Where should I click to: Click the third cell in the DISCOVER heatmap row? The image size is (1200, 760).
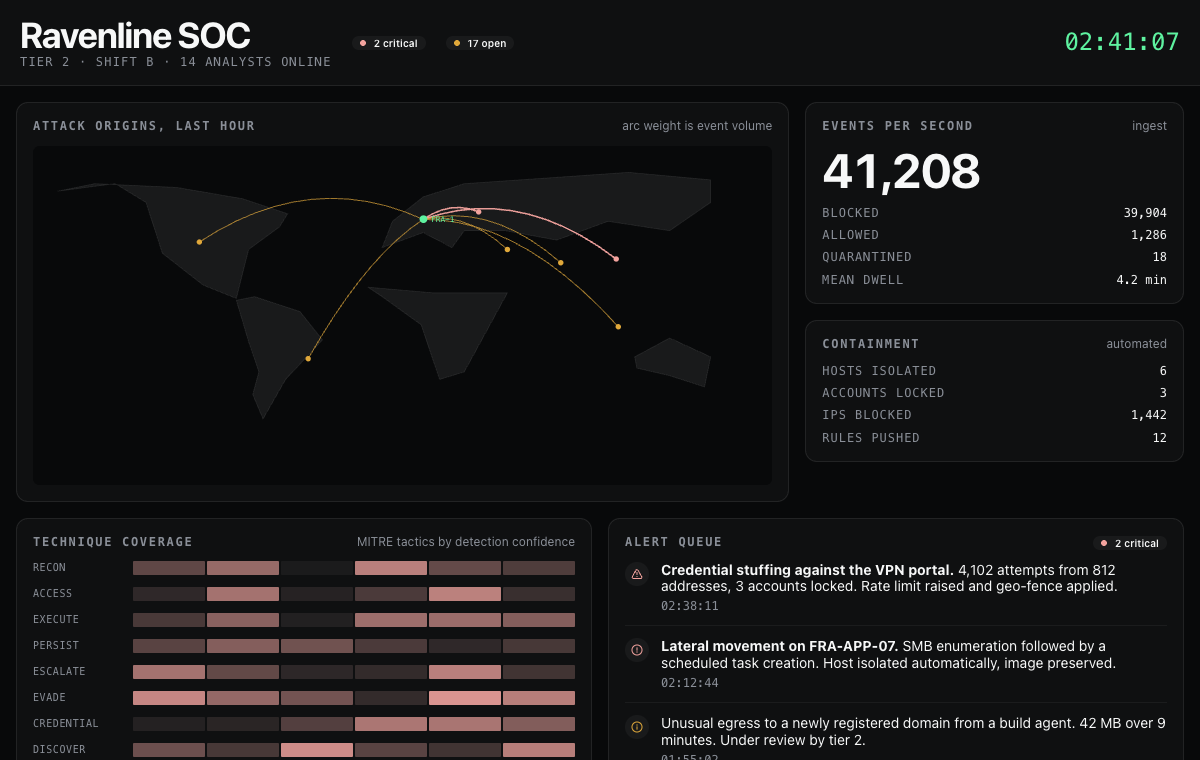(x=317, y=750)
